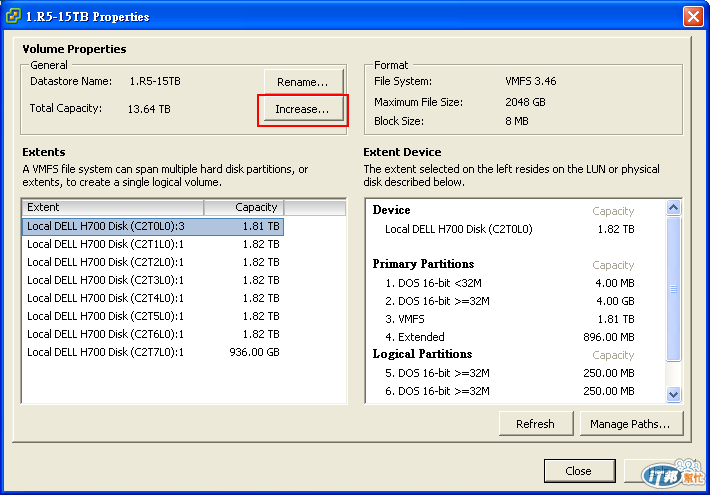Click the Total Capacity value 13.64 TB
This screenshot has width=710, height=495.
(x=149, y=109)
